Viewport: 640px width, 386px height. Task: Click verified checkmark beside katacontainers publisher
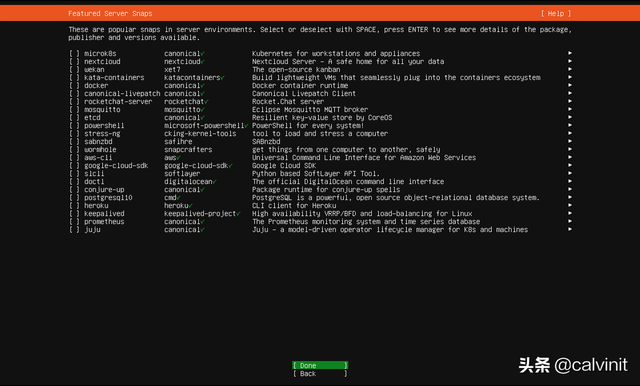pos(222,78)
